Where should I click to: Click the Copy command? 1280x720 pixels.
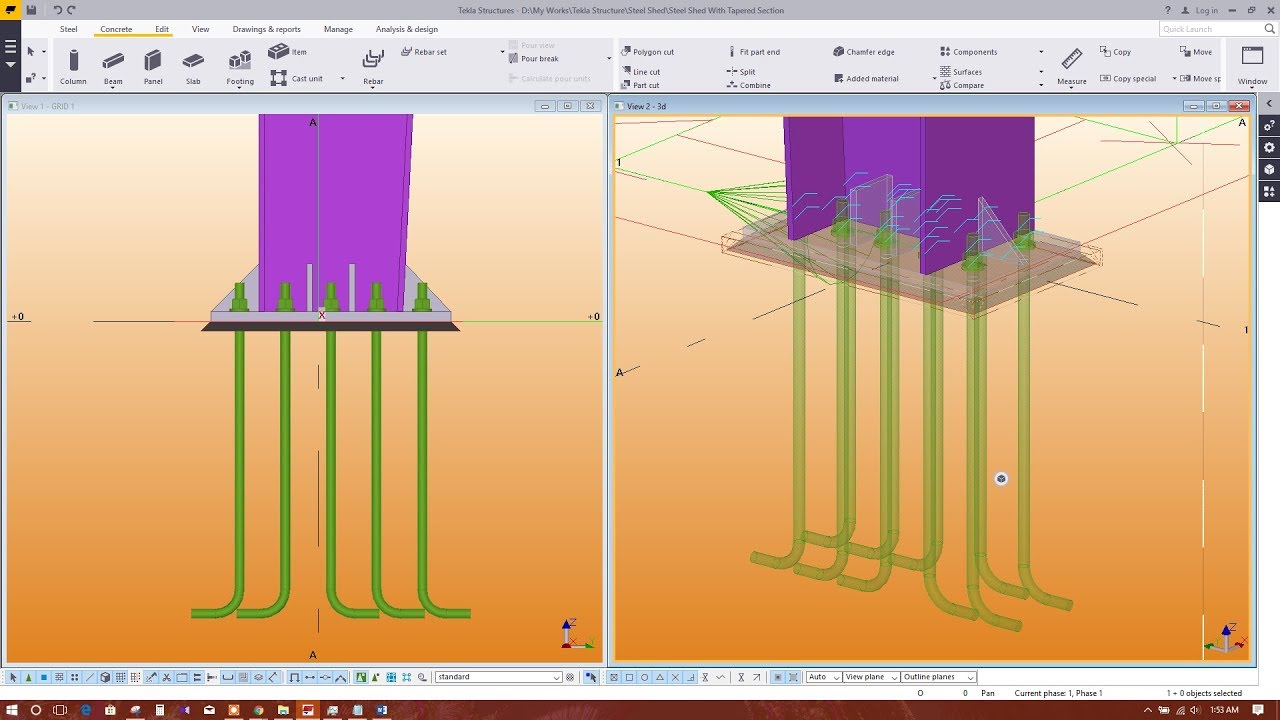point(1115,52)
